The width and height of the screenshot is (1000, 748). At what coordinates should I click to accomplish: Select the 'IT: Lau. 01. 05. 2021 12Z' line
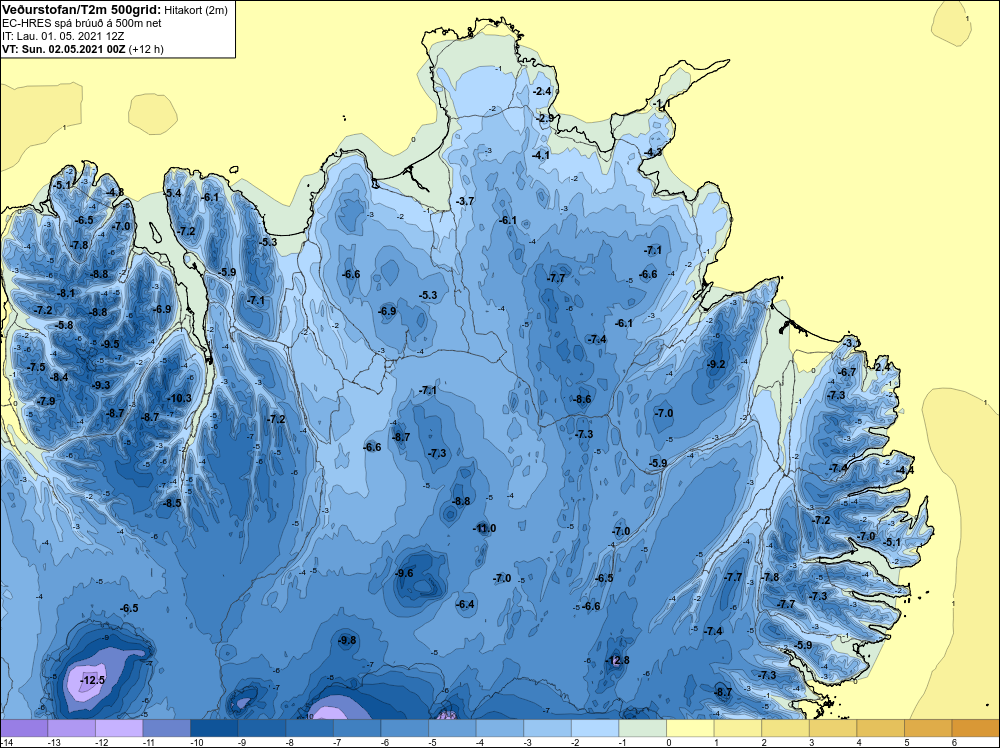click(63, 36)
